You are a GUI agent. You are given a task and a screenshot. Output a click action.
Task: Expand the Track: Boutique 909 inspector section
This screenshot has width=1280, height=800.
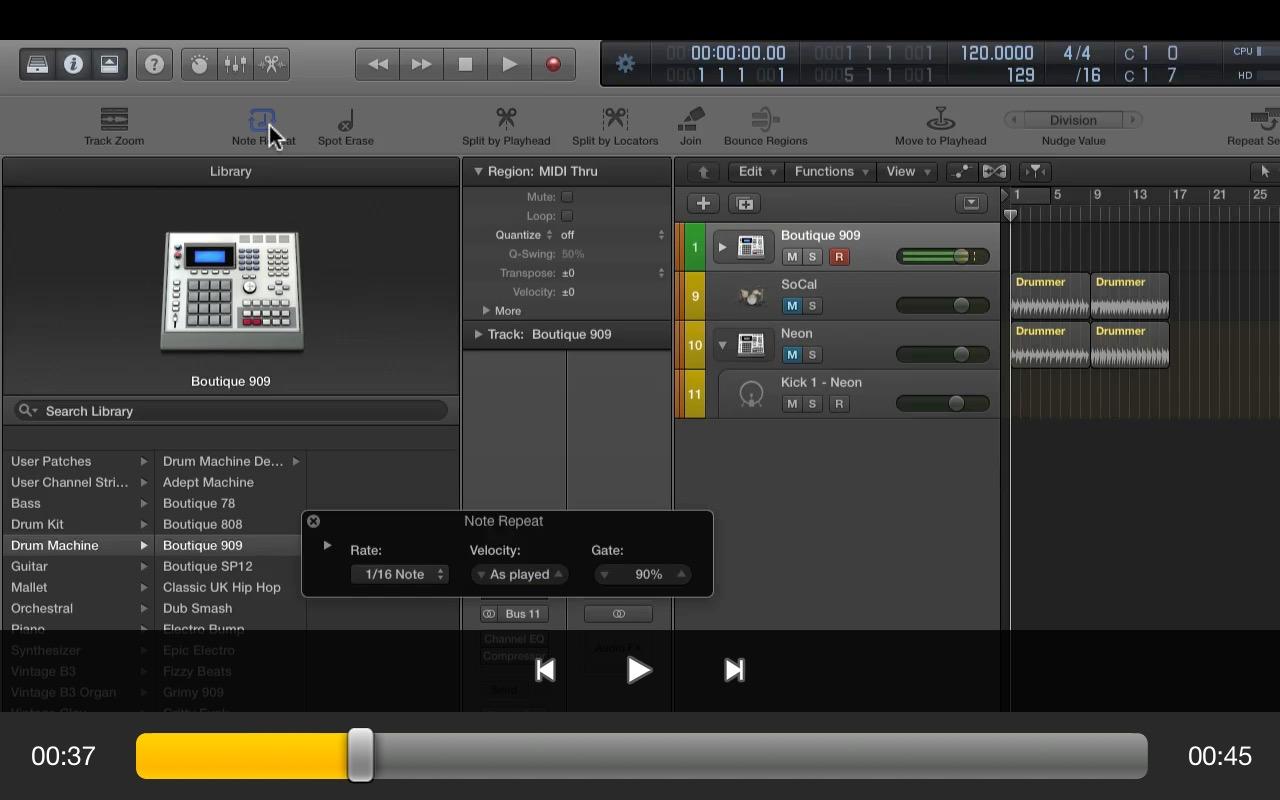pos(479,334)
